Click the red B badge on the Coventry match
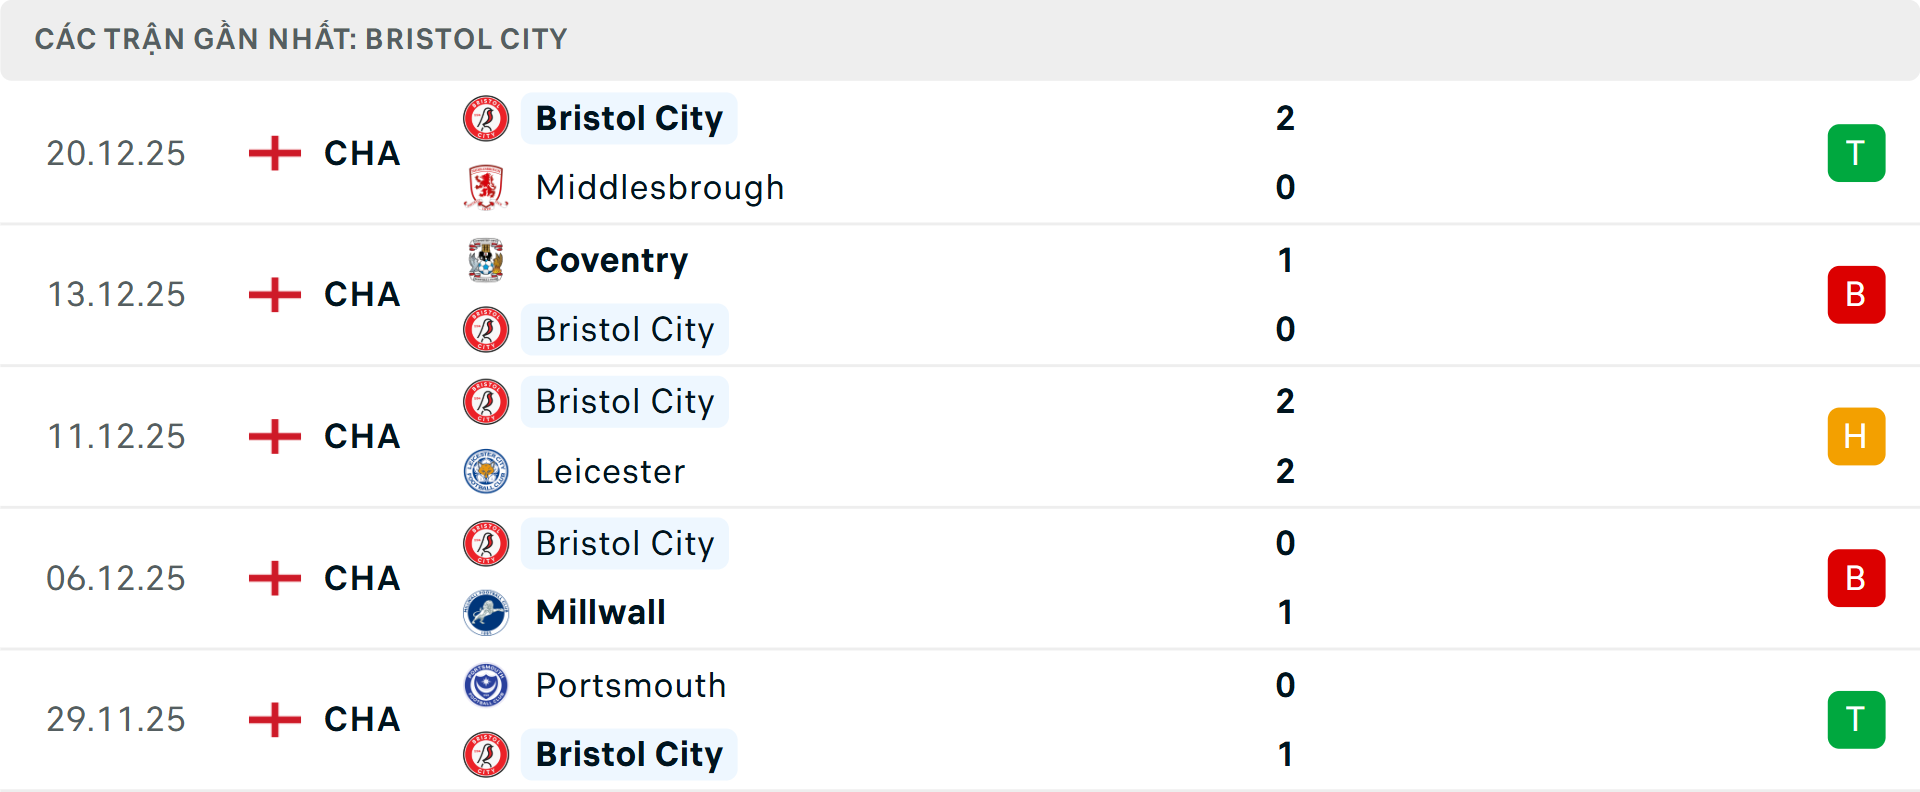 (1856, 295)
